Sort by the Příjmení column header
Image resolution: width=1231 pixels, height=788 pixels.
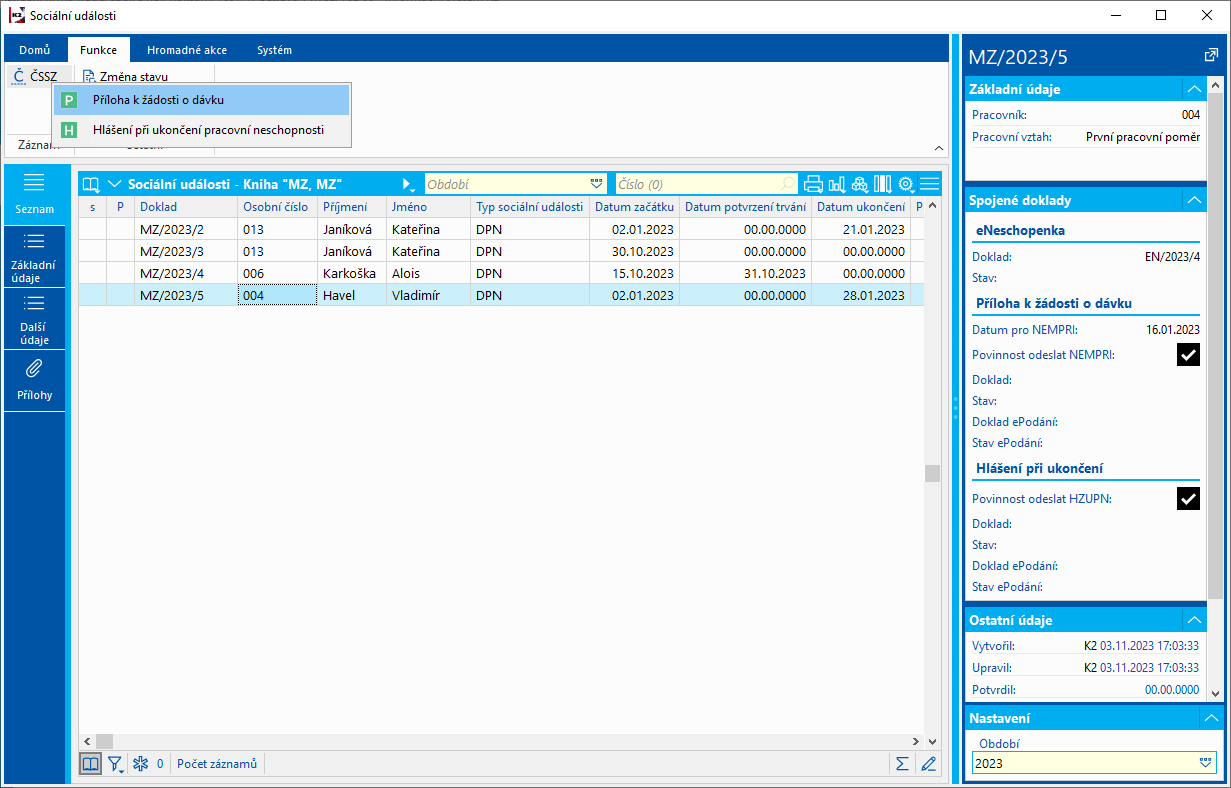[x=352, y=207]
